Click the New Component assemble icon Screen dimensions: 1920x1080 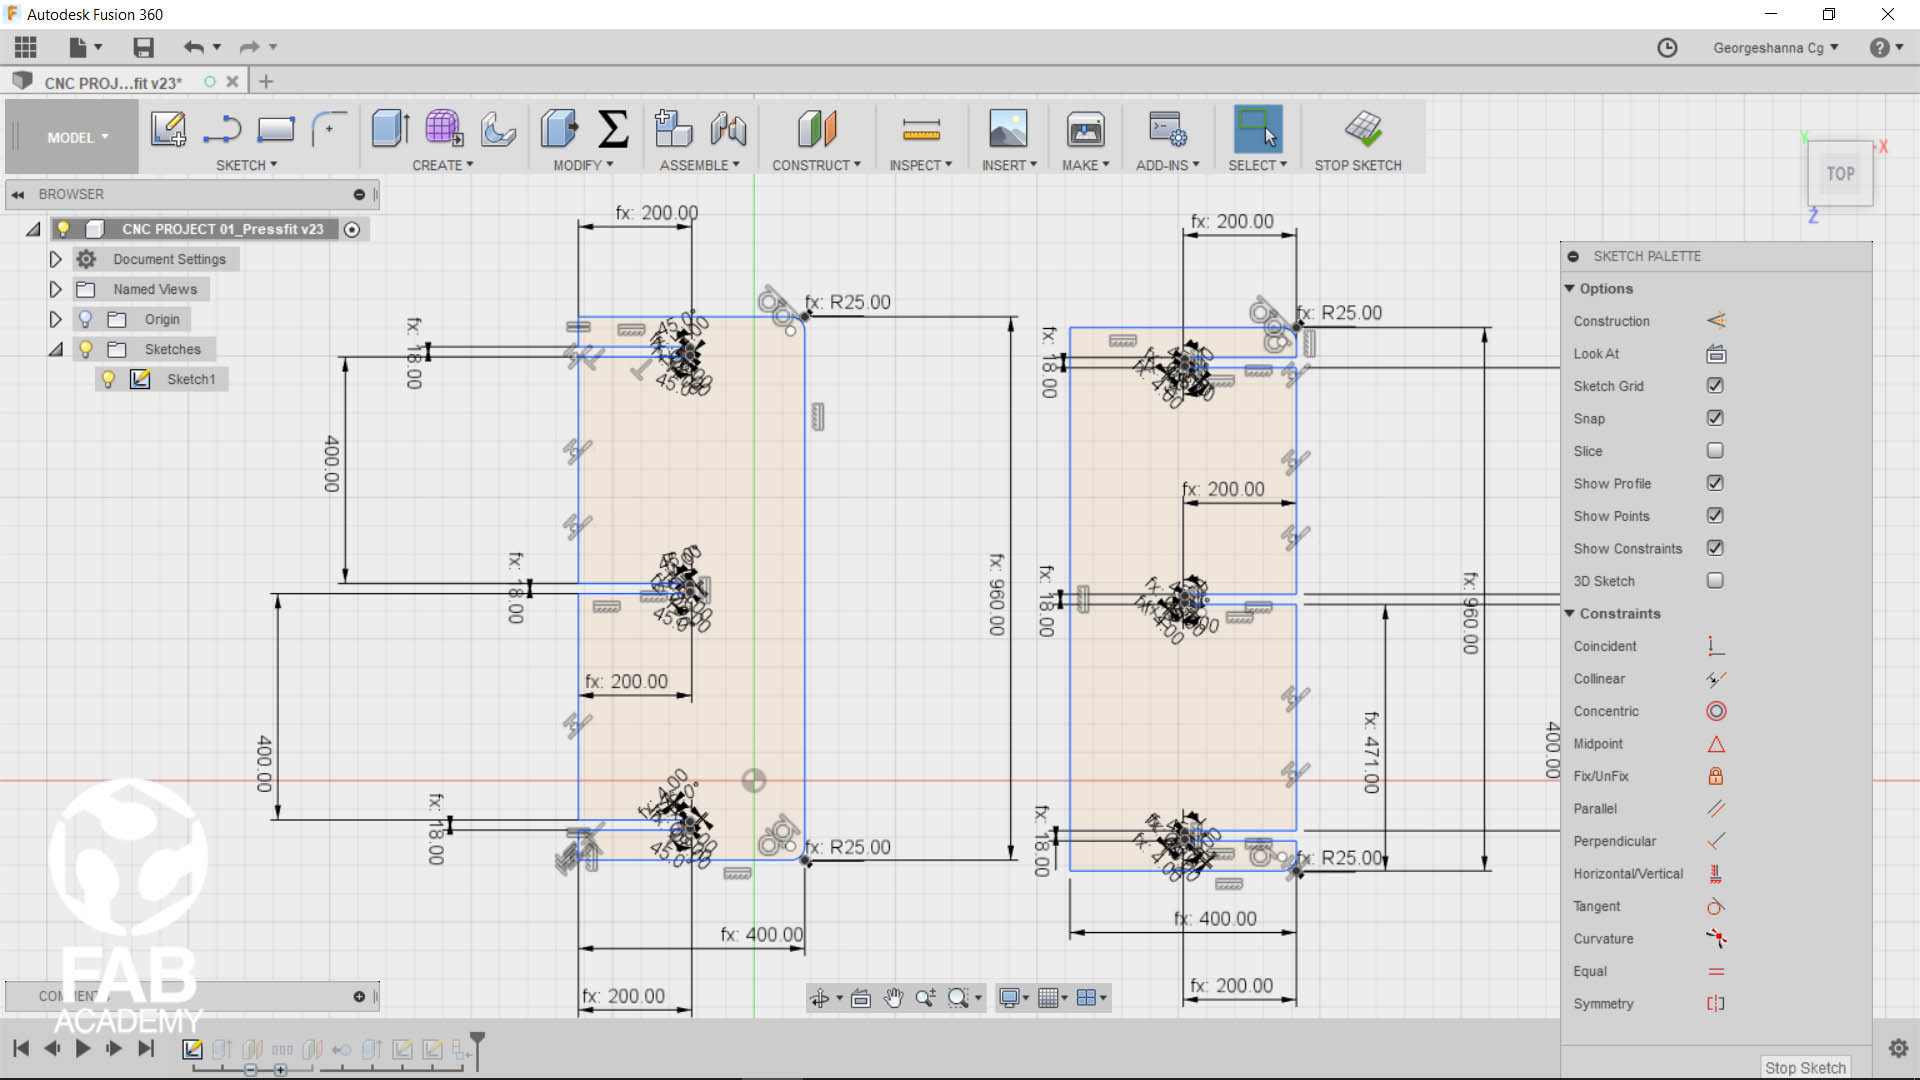[673, 129]
